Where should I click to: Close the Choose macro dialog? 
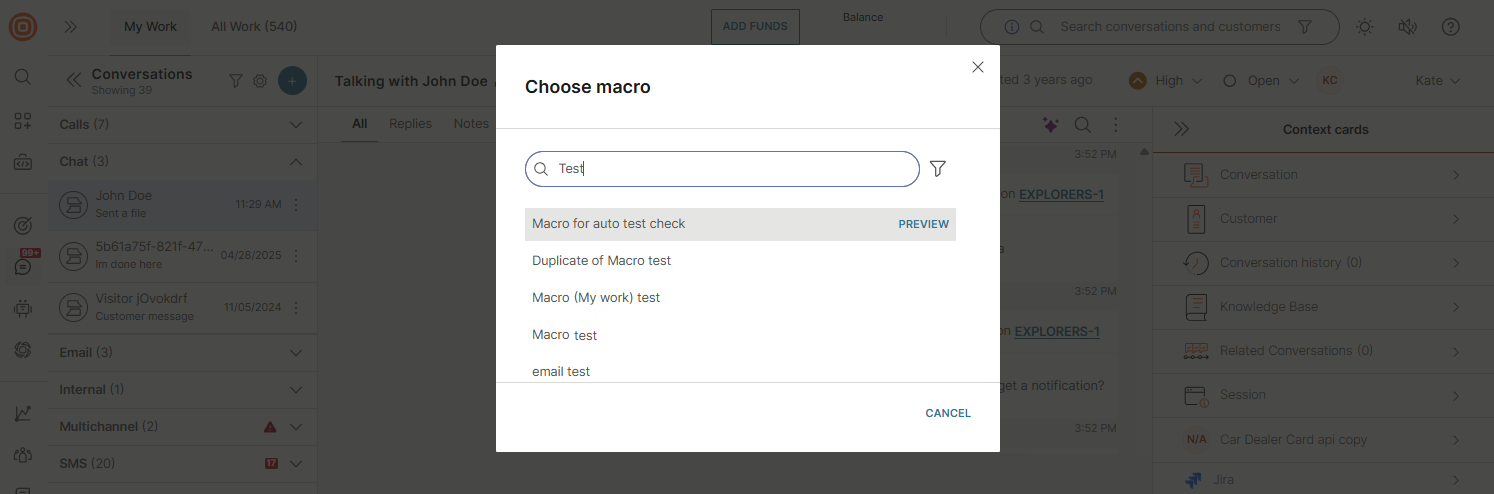coord(978,67)
